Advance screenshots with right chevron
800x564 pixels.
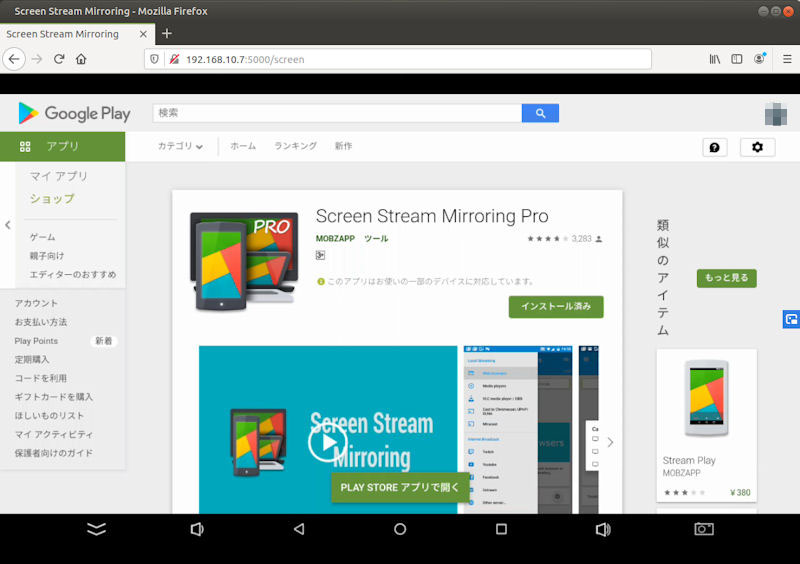point(610,443)
